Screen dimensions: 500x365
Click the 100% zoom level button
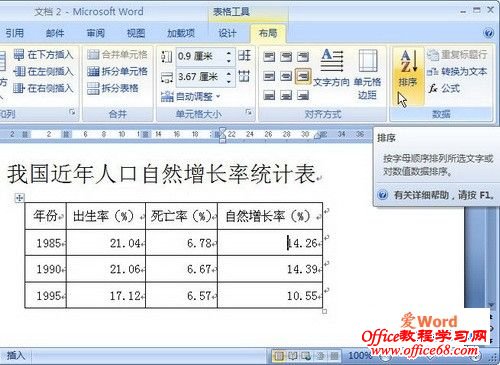pyautogui.click(x=359, y=356)
